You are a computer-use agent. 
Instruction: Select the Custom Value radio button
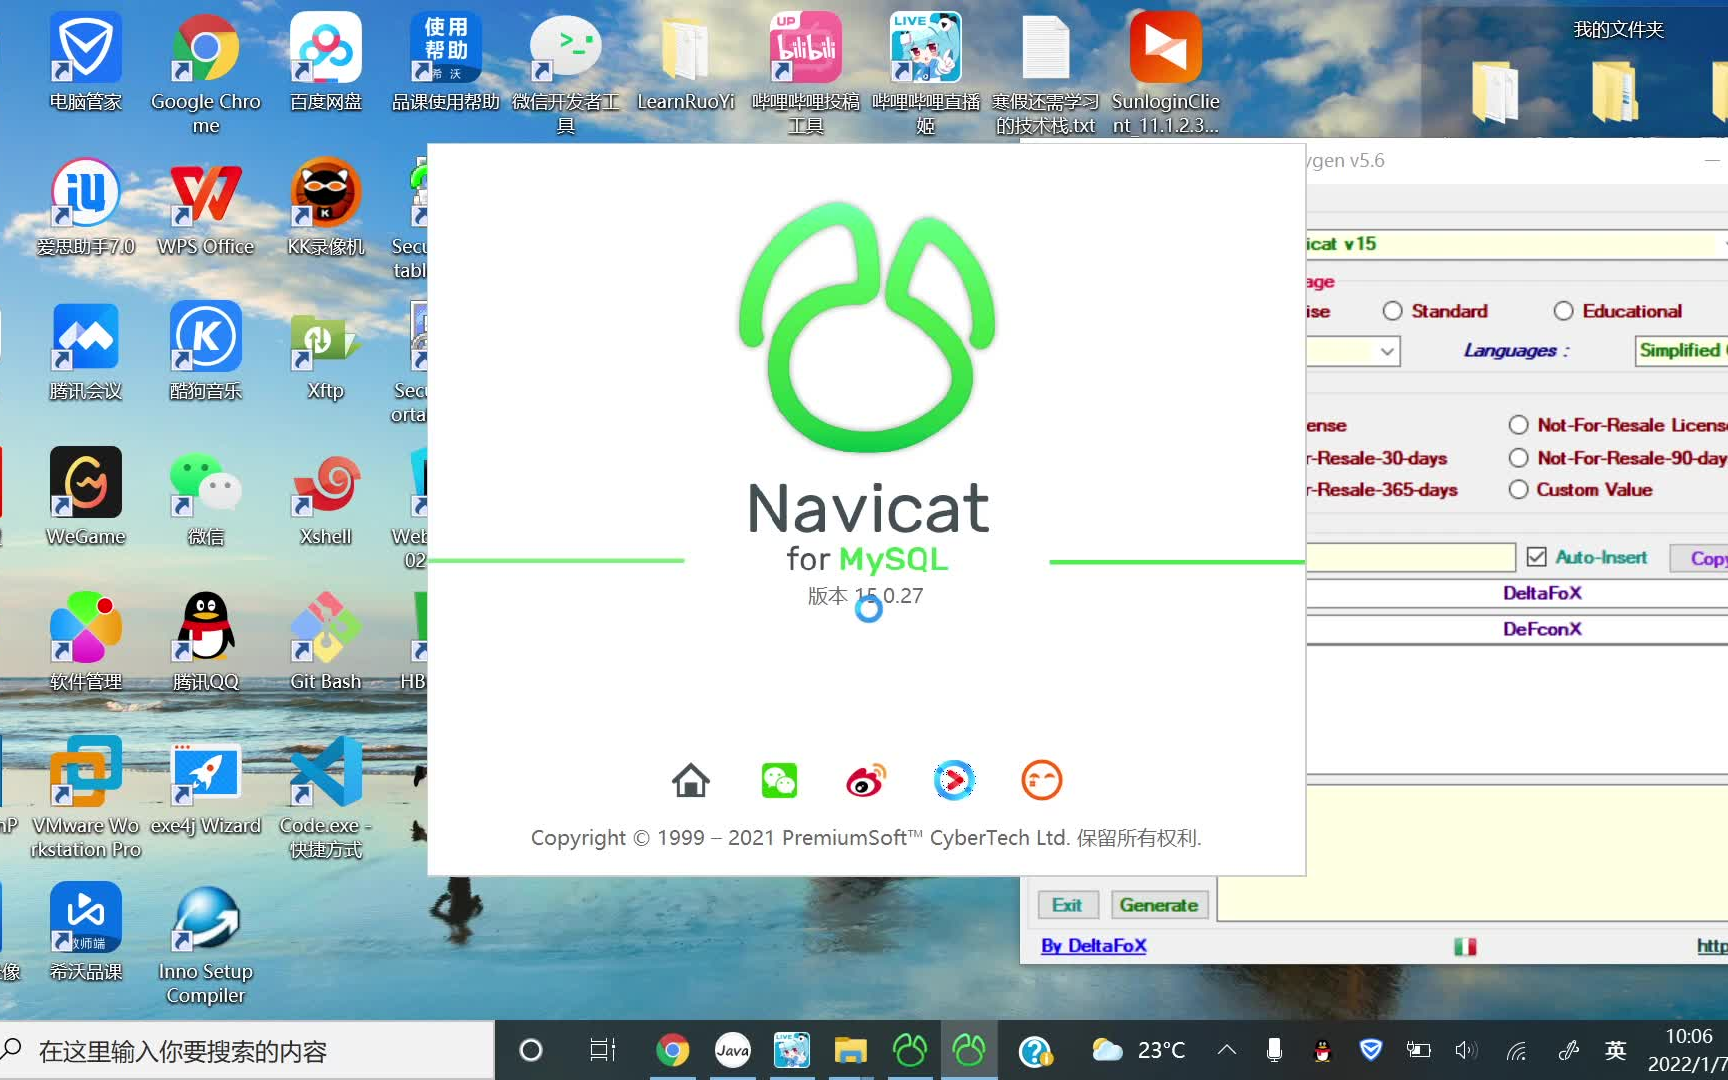click(1519, 490)
